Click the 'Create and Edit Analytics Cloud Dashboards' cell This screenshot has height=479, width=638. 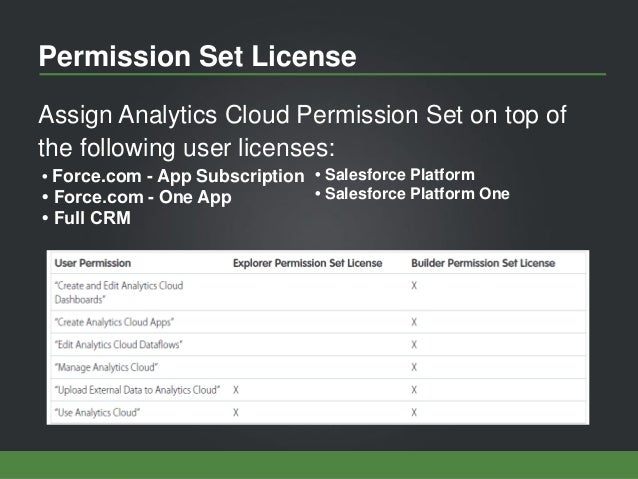[x=119, y=293]
